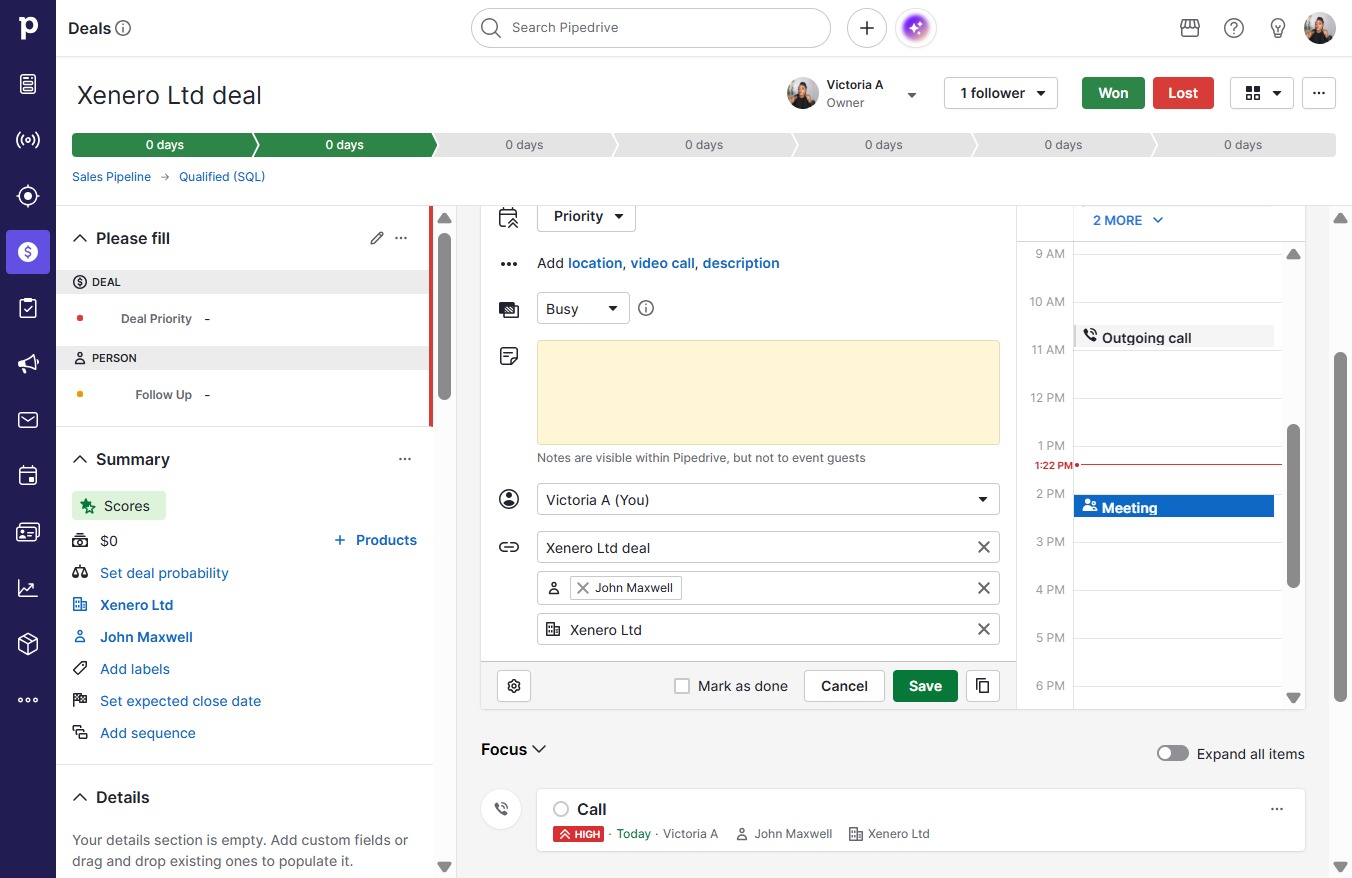Image resolution: width=1352 pixels, height=878 pixels.
Task: Open Products box icon in sidebar
Action: (x=28, y=644)
